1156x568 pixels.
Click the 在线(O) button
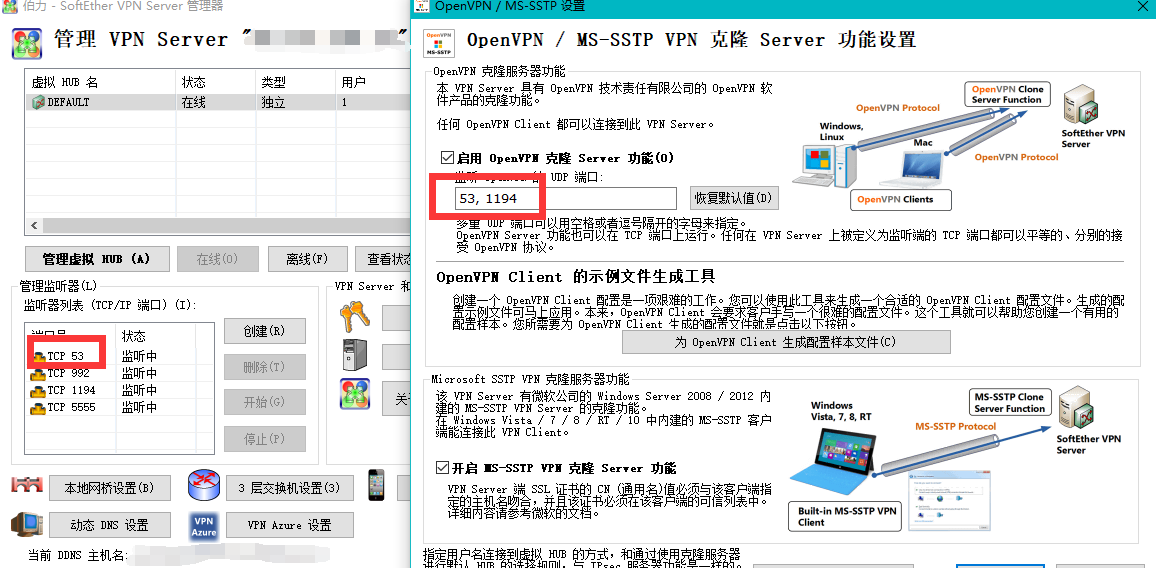217,259
